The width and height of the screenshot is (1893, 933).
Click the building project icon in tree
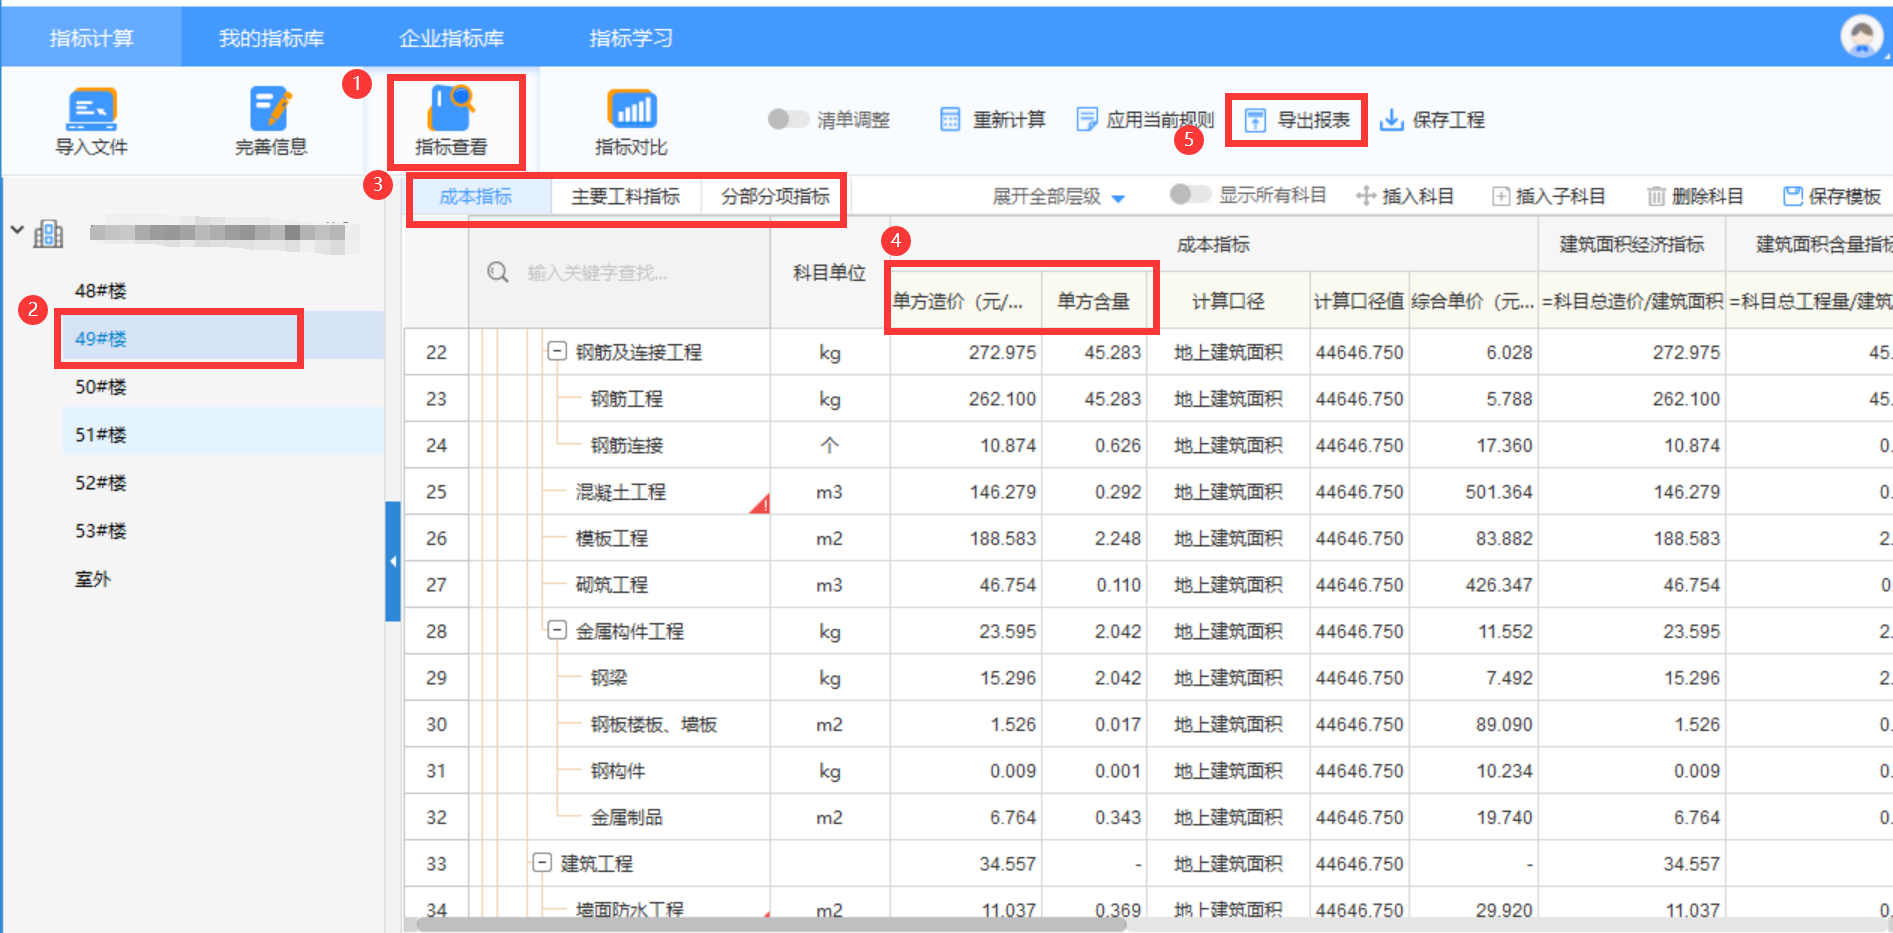(48, 234)
